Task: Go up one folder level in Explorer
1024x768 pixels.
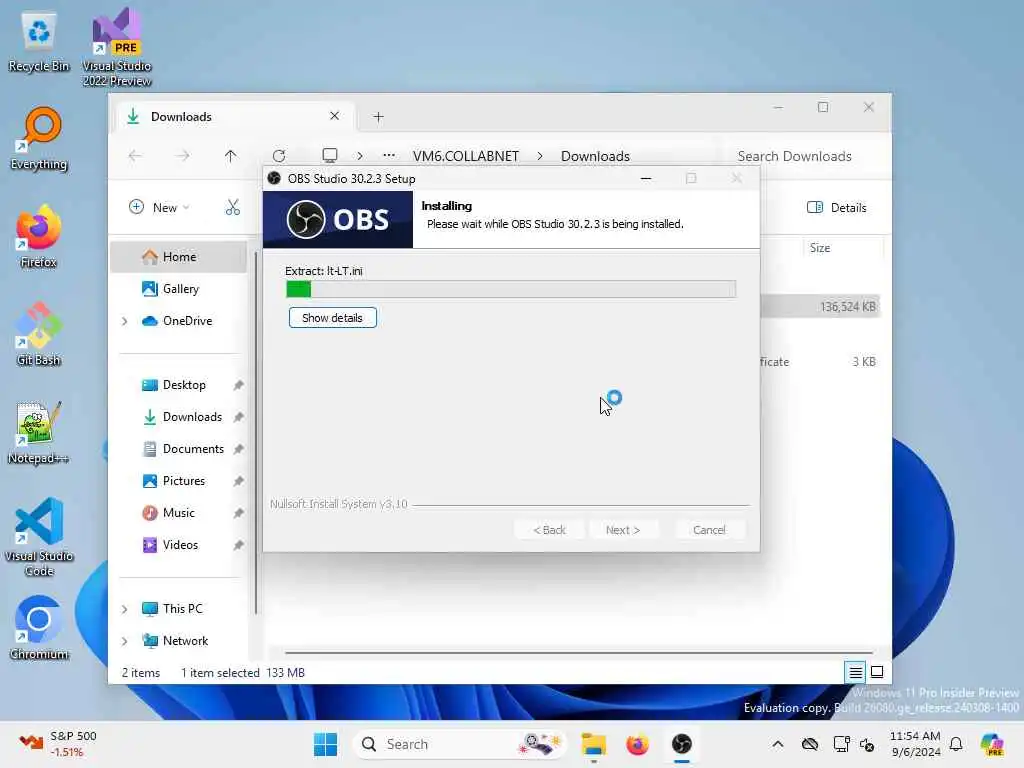Action: click(231, 156)
